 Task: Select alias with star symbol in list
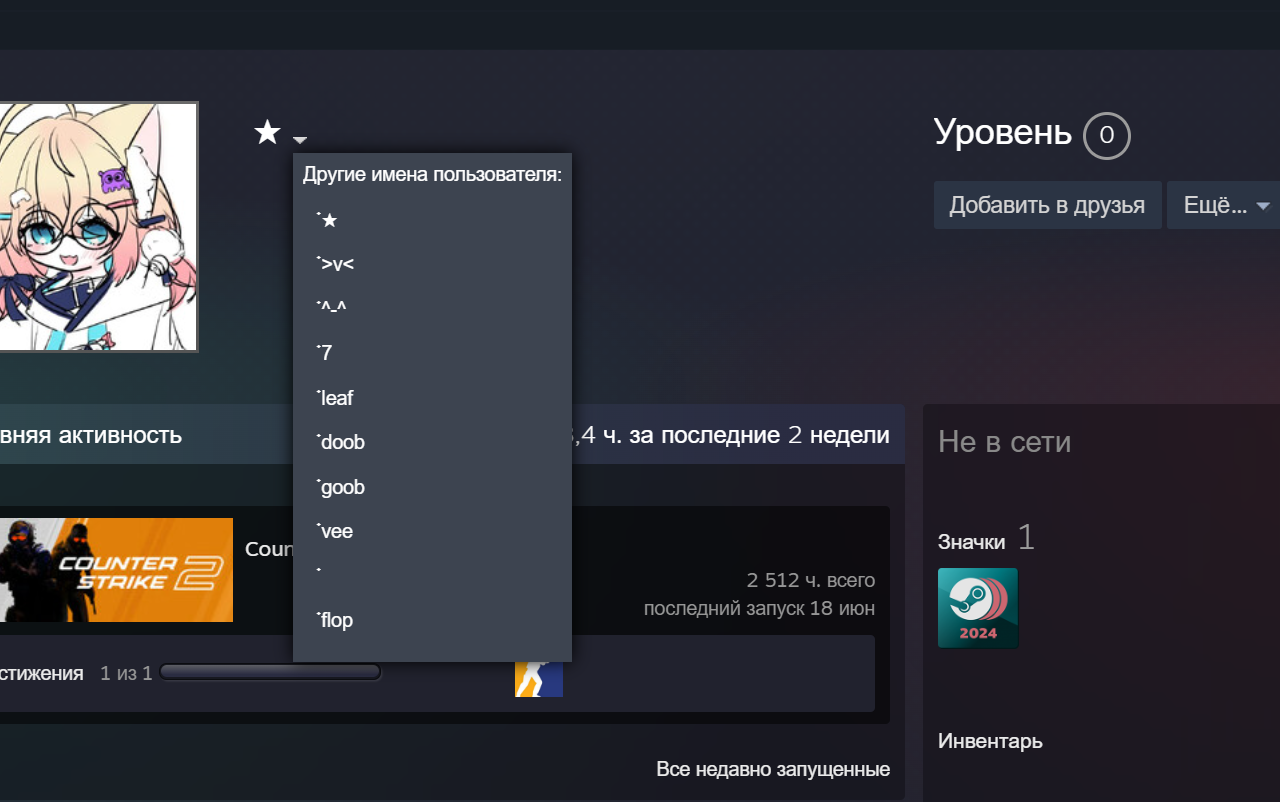tap(327, 220)
